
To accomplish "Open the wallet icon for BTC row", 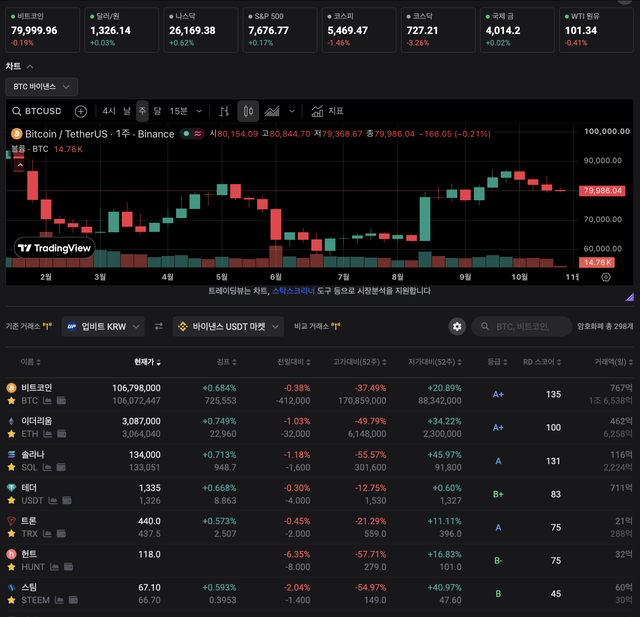I will [61, 401].
